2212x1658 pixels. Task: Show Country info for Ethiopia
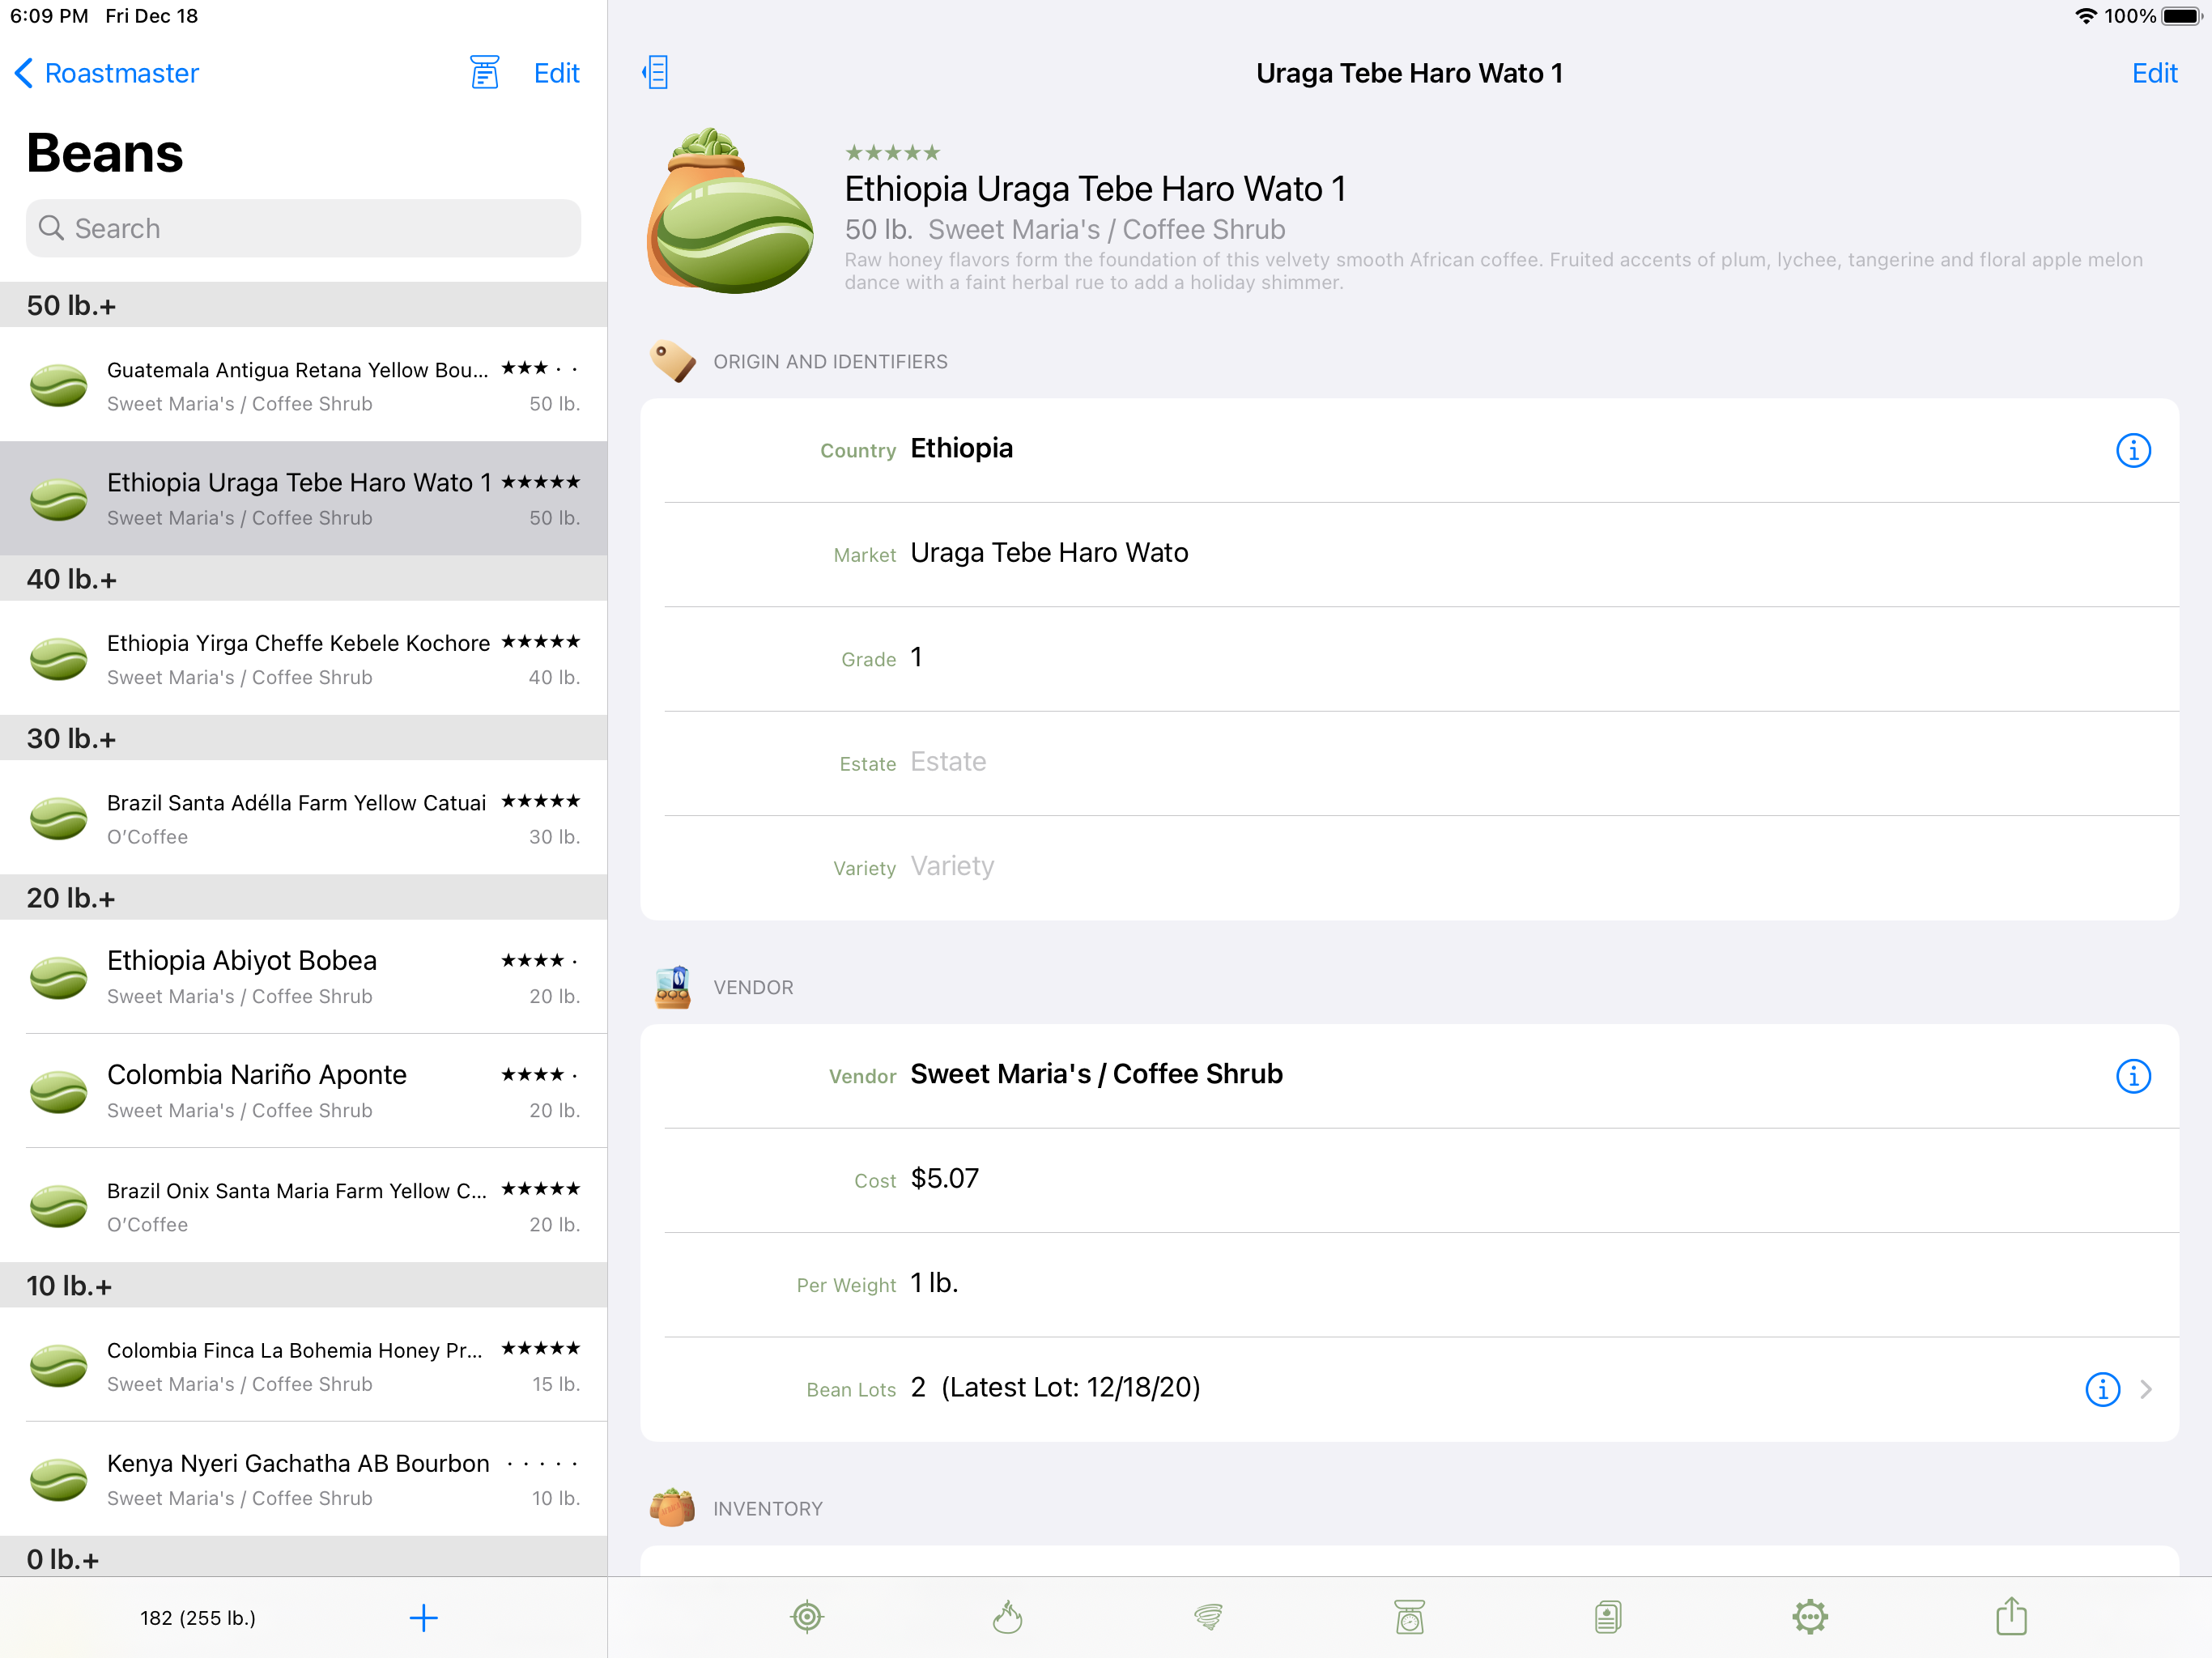click(2132, 450)
